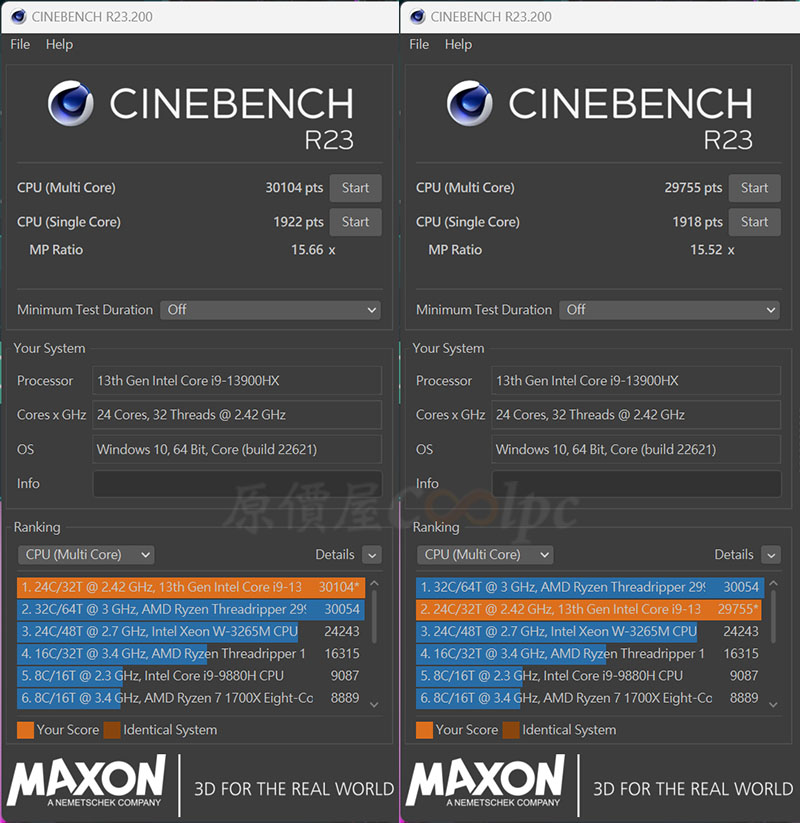This screenshot has height=823, width=800.
Task: Click MP Ratio value 15.52 x
Action: pyautogui.click(x=712, y=250)
